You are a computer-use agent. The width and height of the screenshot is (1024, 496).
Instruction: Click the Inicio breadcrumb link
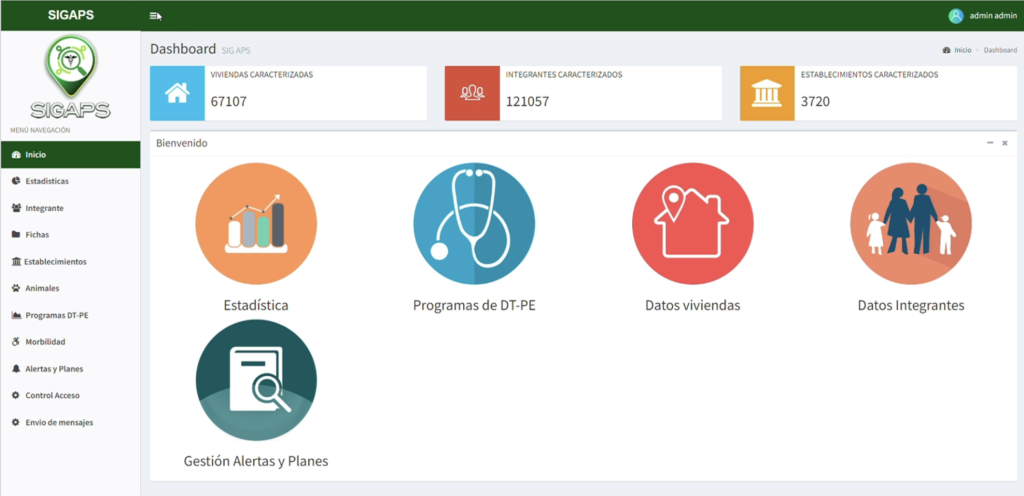coord(961,50)
